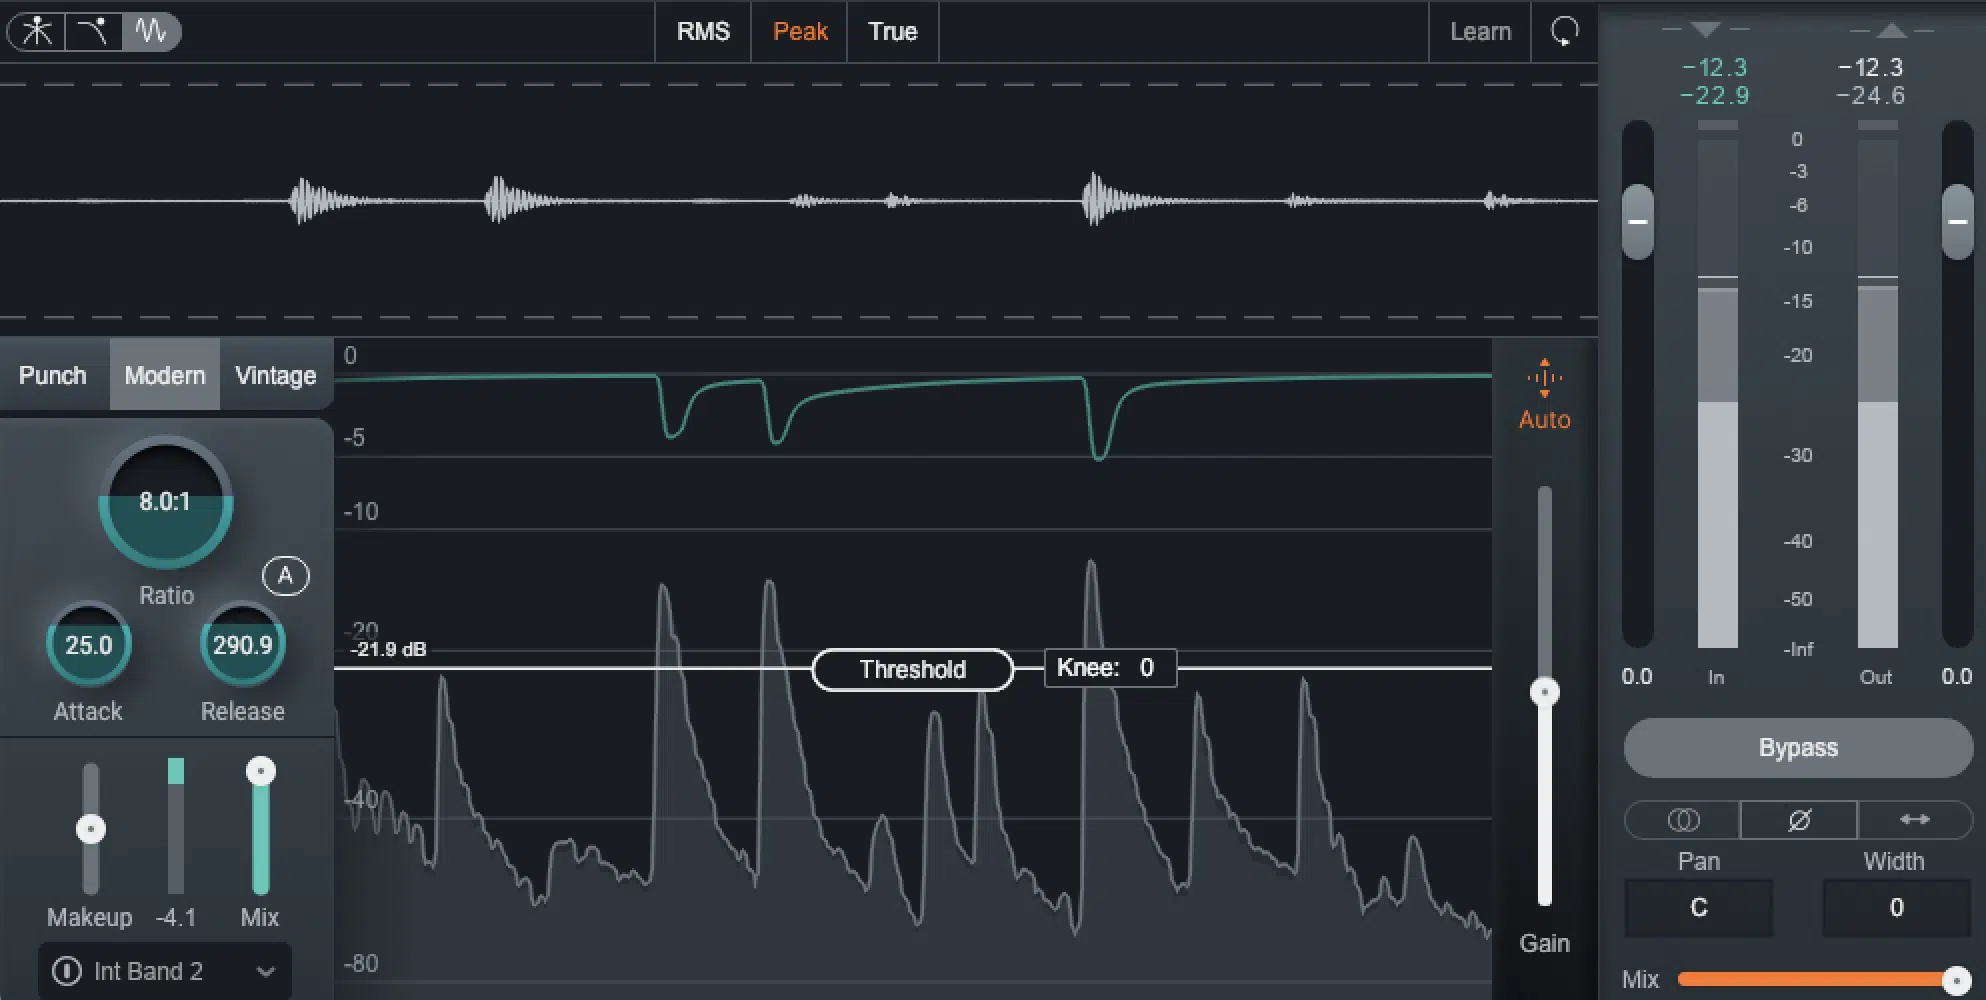Switch level detection to Peak
This screenshot has width=1986, height=1000.
click(800, 31)
